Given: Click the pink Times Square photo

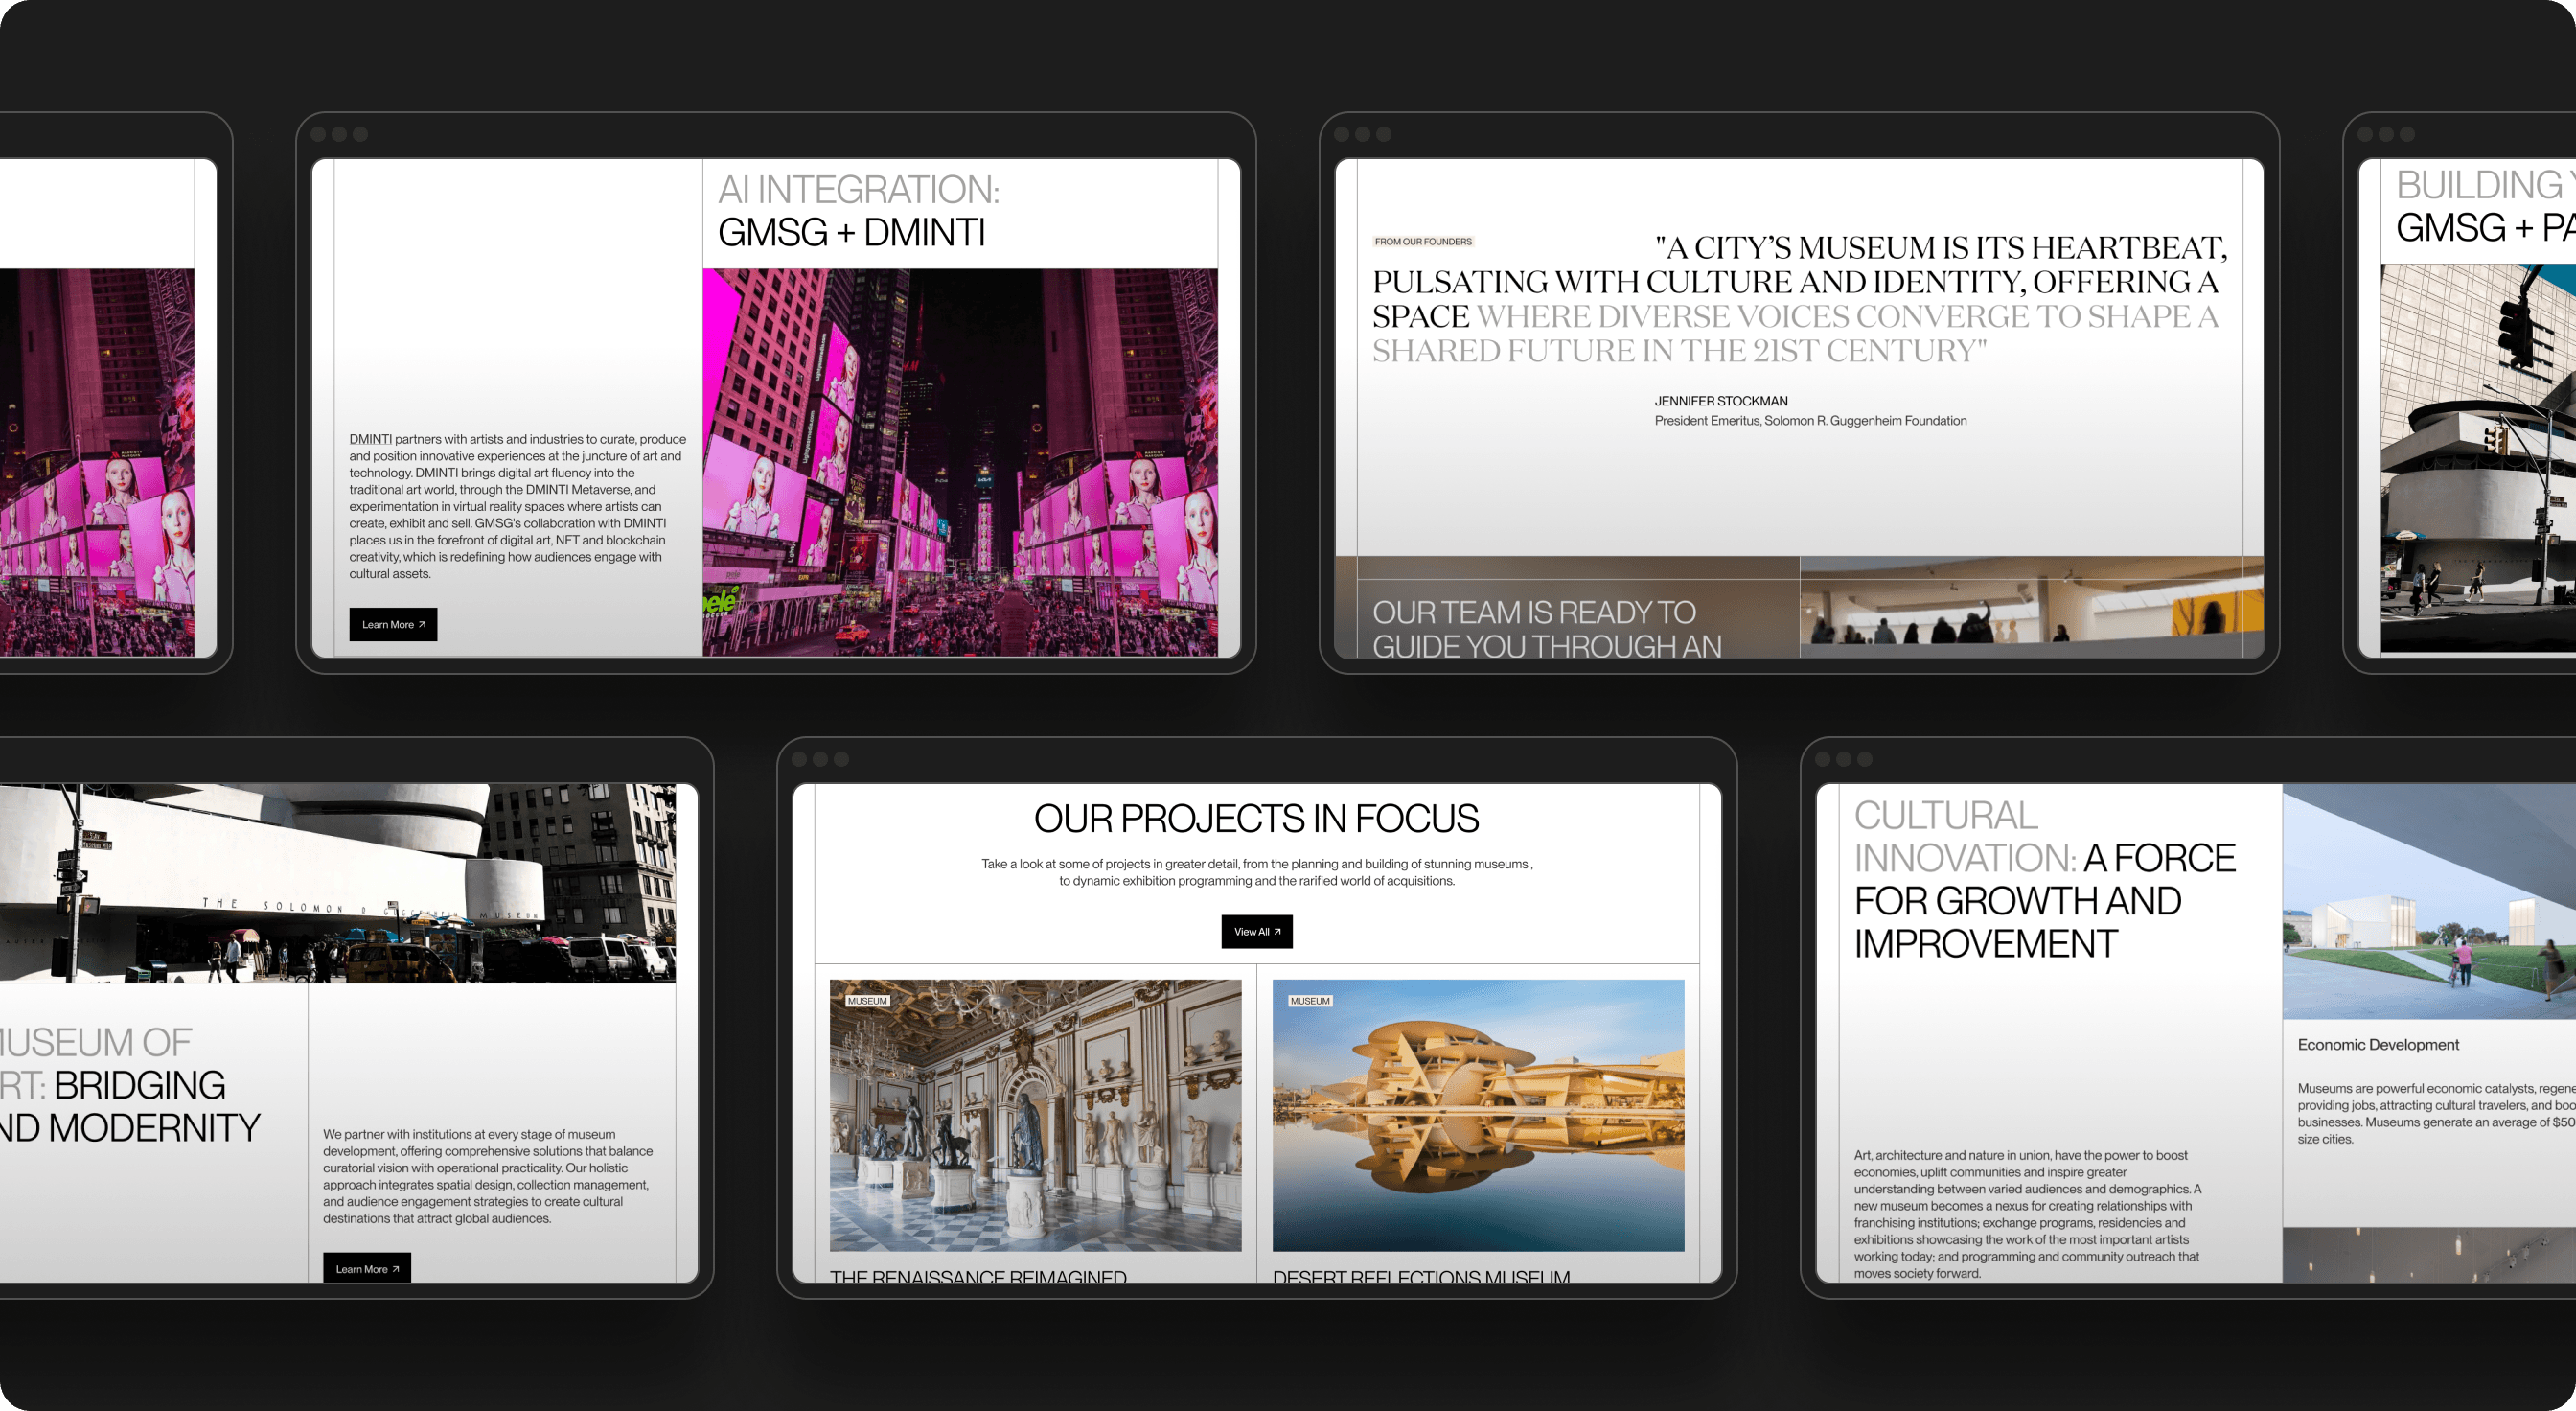Looking at the screenshot, I should 959,462.
